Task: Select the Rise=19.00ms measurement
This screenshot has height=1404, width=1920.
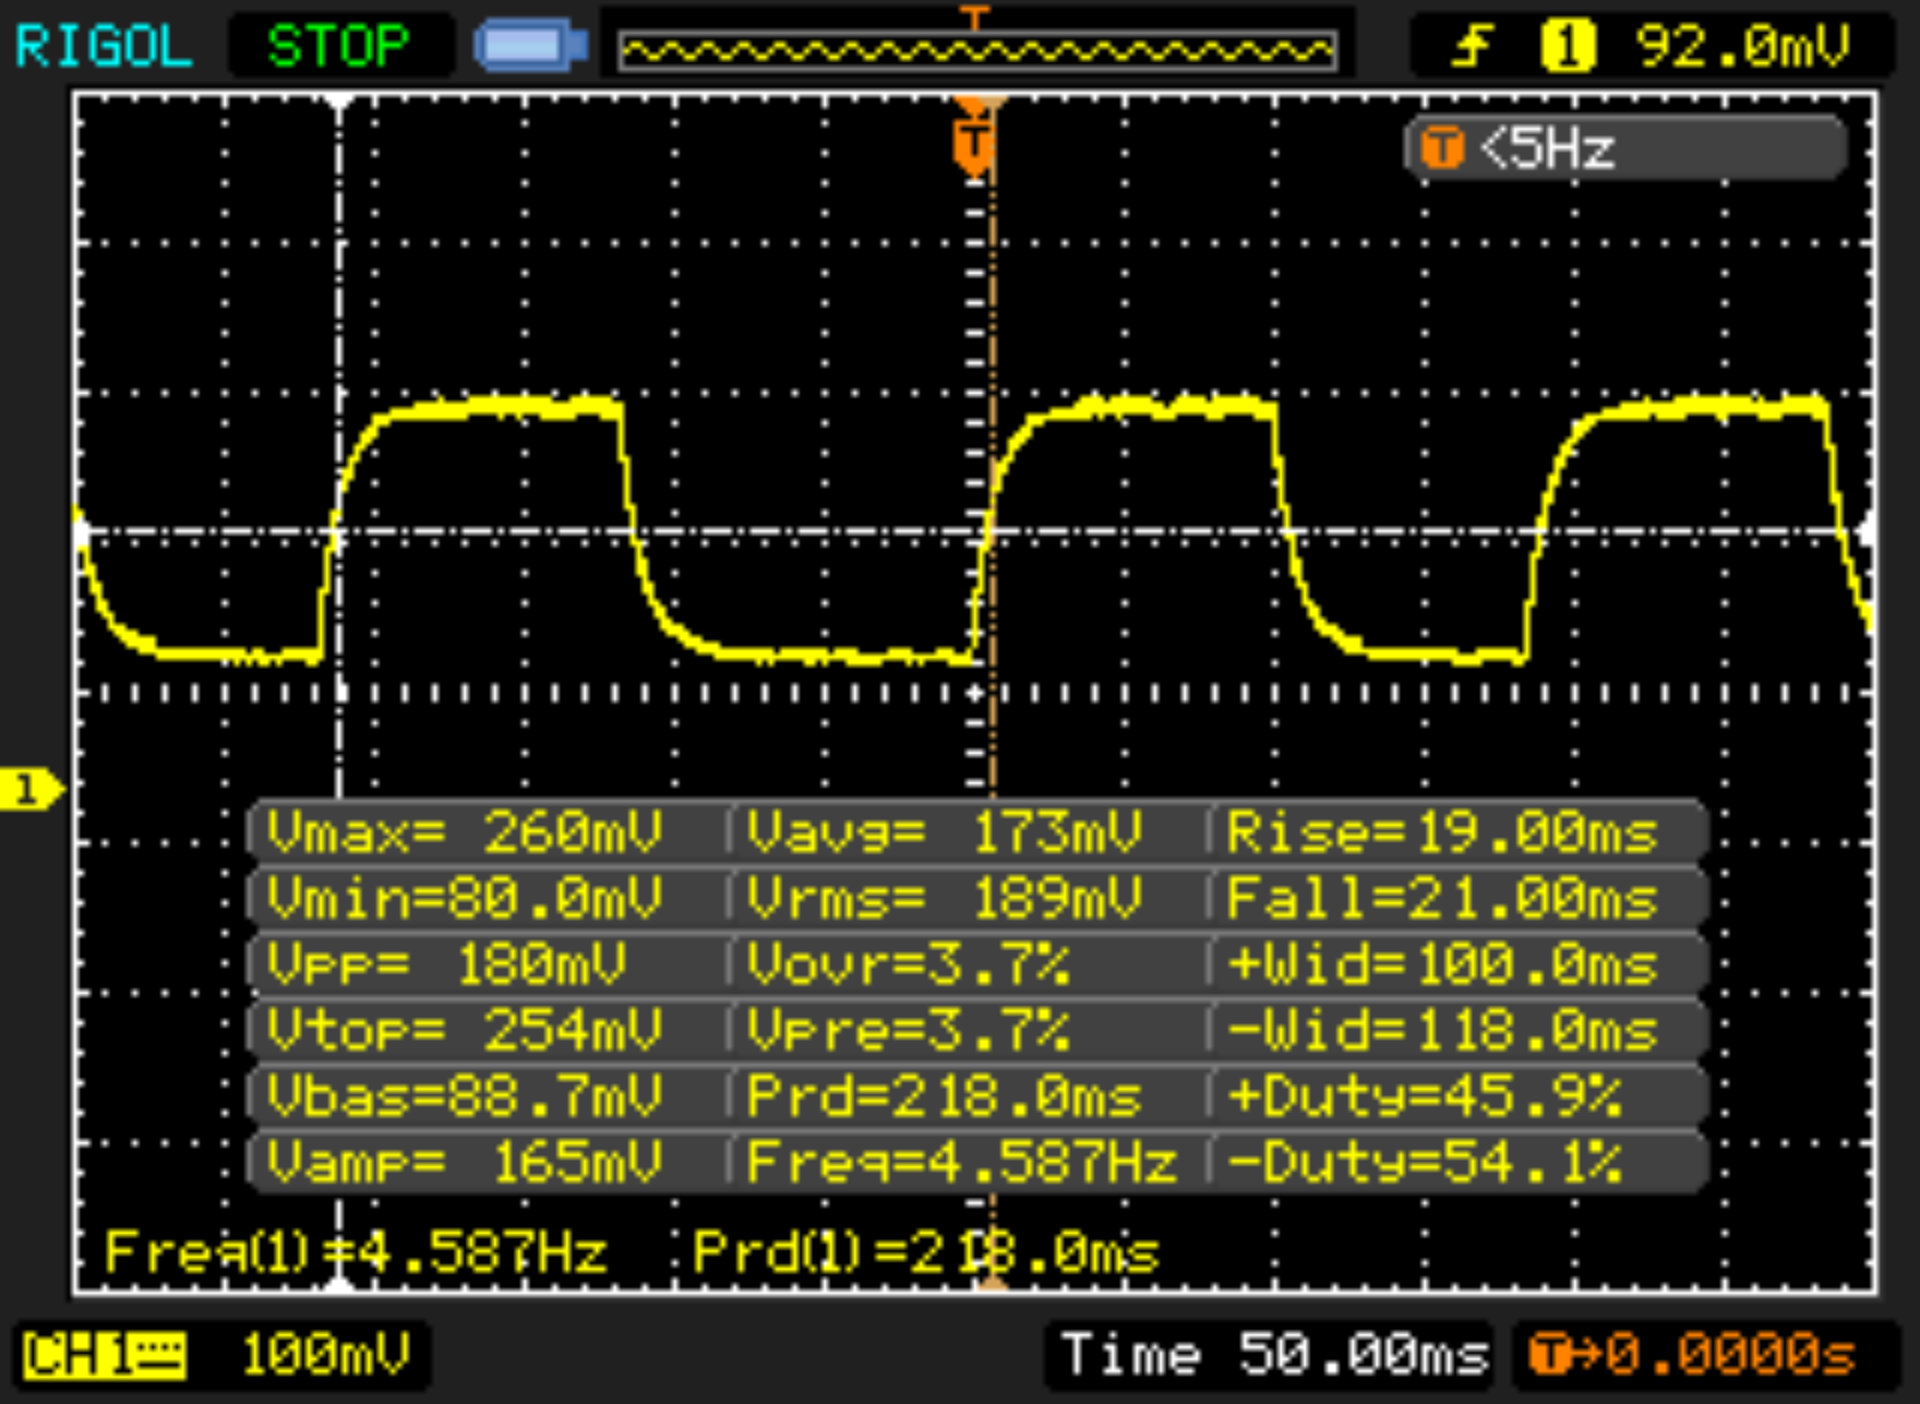Action: click(x=1441, y=832)
